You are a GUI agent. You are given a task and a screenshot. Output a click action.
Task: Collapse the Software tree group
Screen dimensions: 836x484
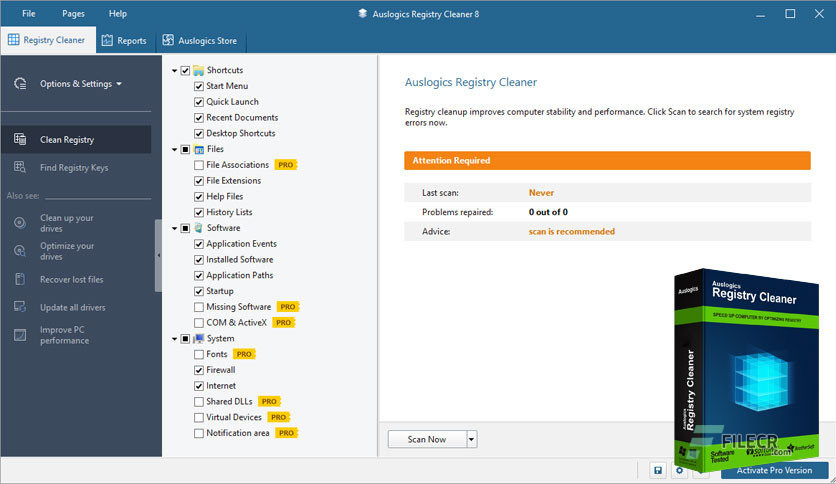click(174, 228)
